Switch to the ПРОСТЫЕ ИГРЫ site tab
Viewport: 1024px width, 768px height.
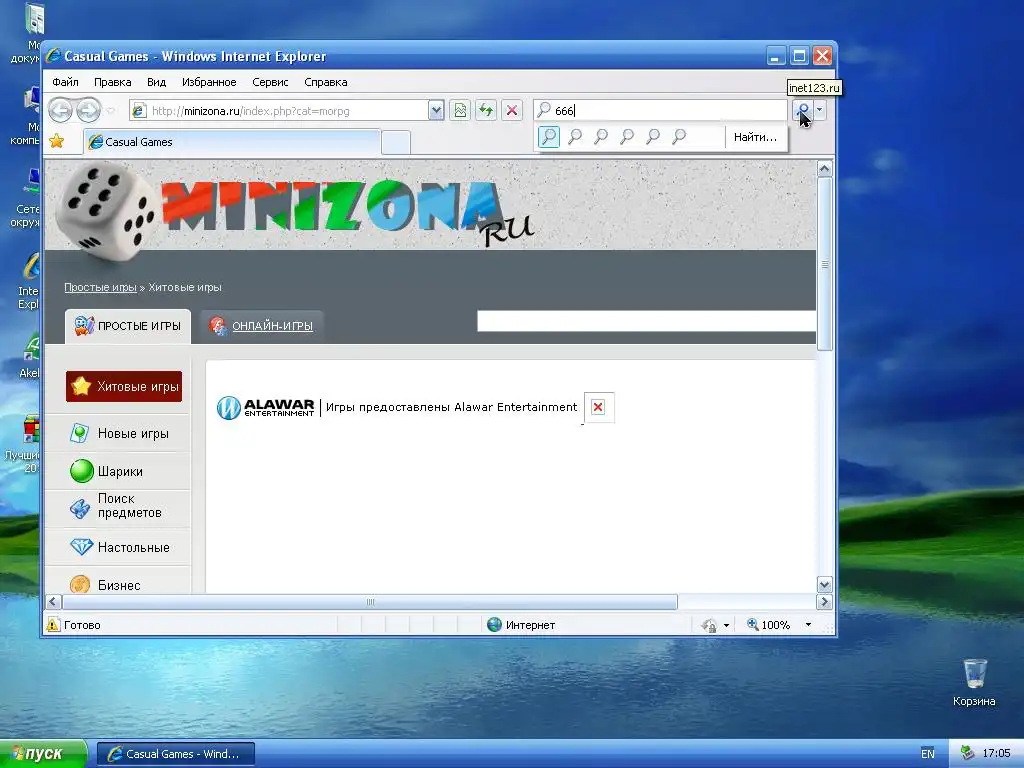pos(128,326)
